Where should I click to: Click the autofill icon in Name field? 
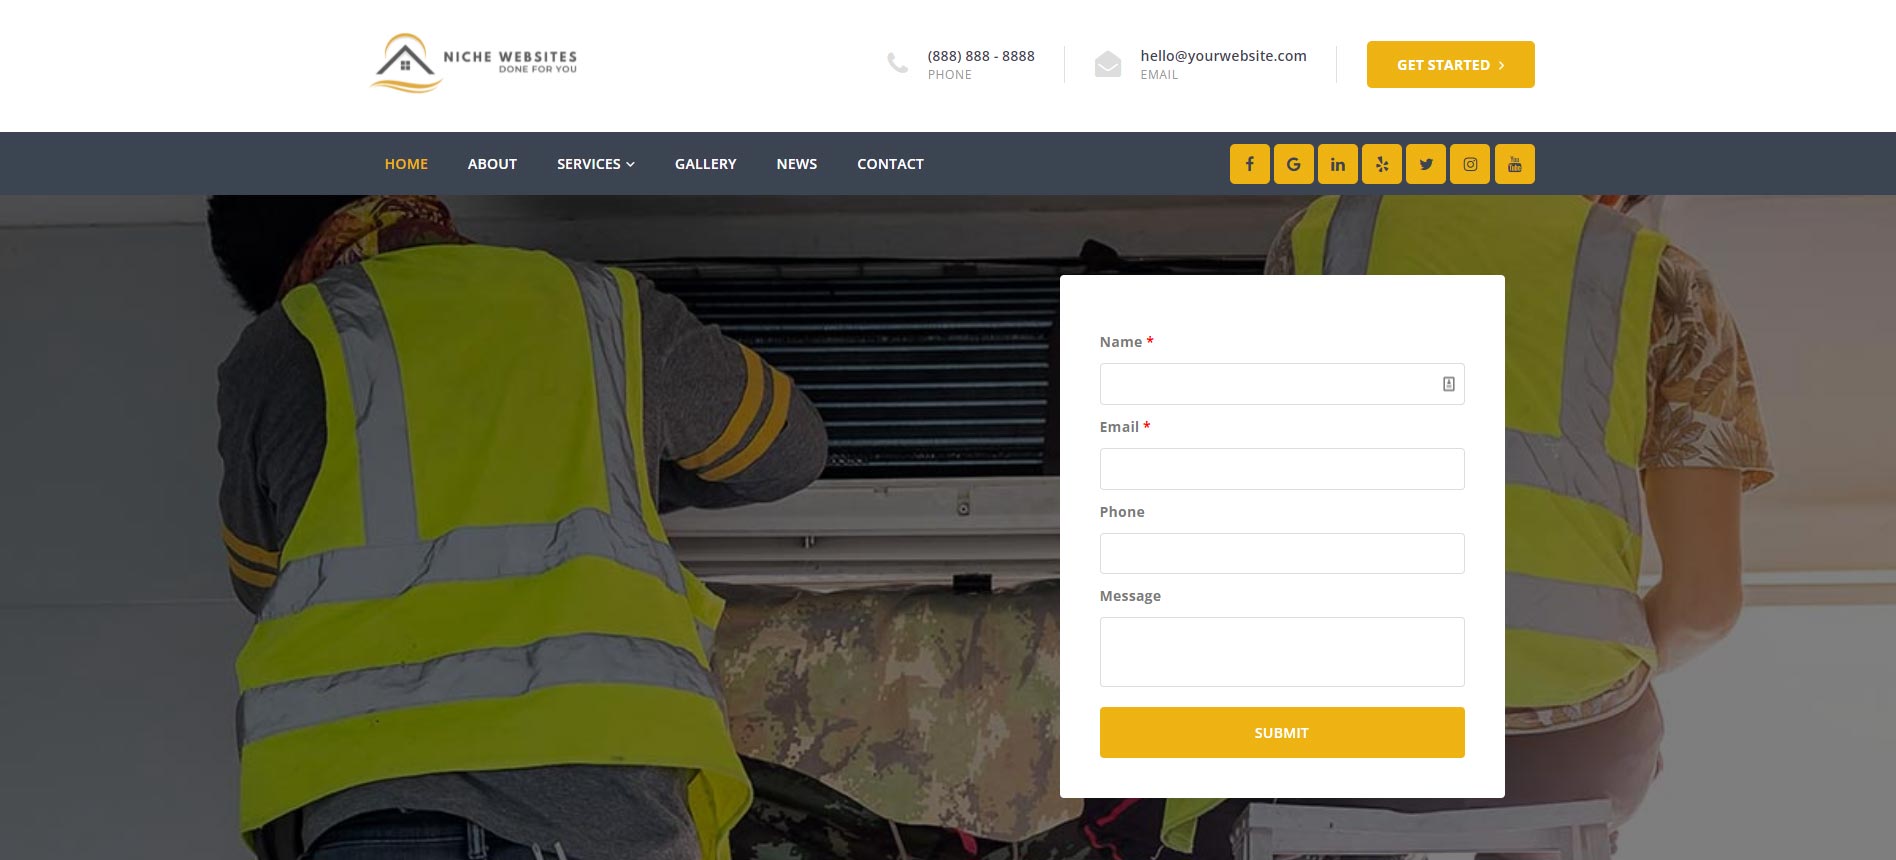[1448, 384]
